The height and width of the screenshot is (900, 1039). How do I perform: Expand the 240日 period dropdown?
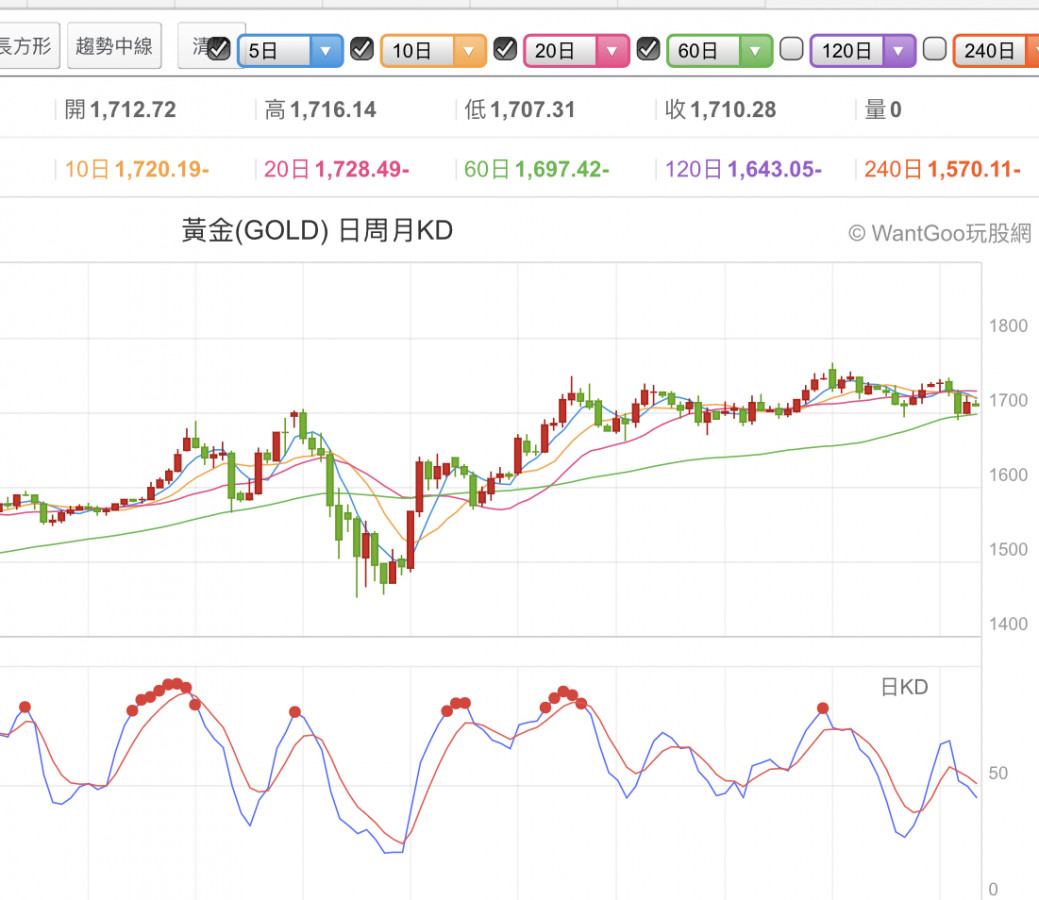click(995, 50)
